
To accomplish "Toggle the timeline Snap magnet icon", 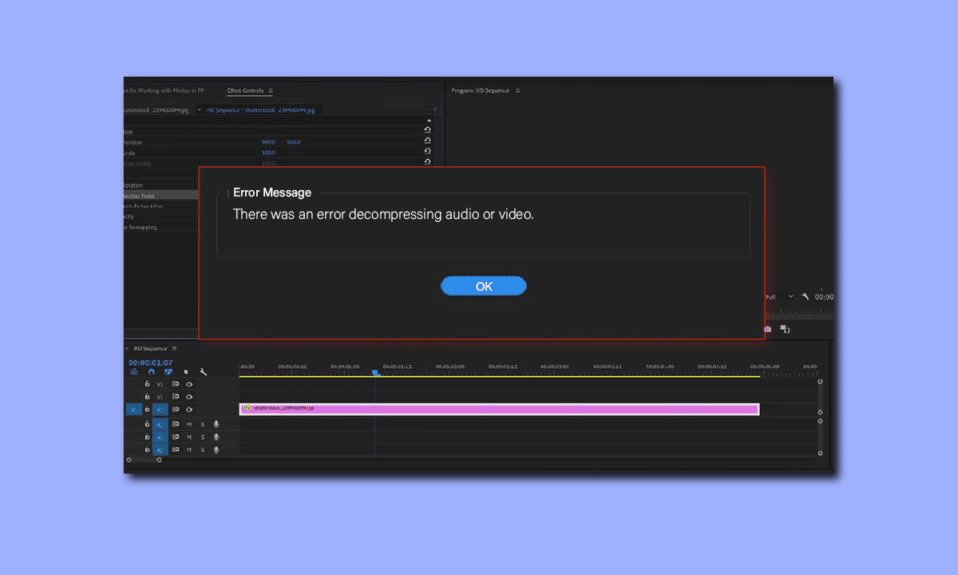I will 152,372.
